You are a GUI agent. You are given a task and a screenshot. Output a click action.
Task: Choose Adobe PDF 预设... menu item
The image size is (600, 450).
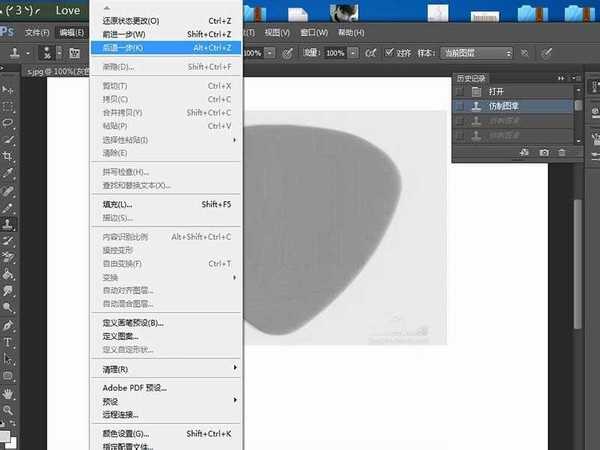166,388
